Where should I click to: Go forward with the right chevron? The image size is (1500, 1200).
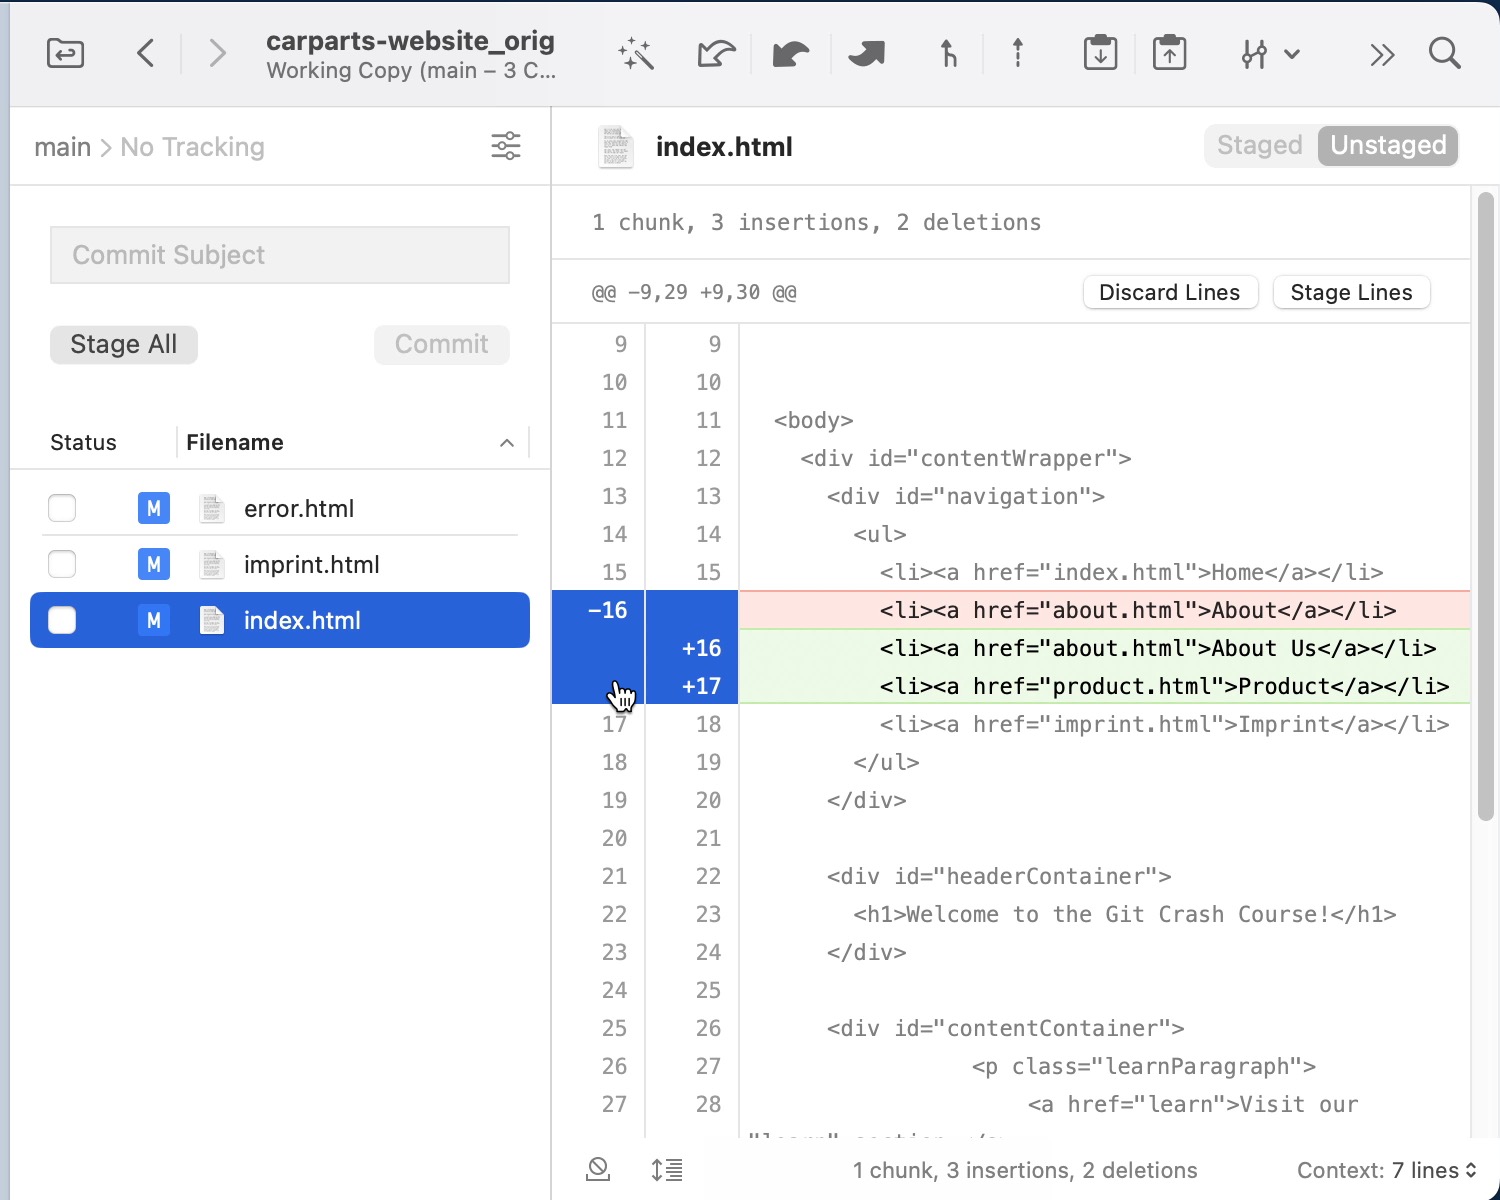[x=217, y=53]
